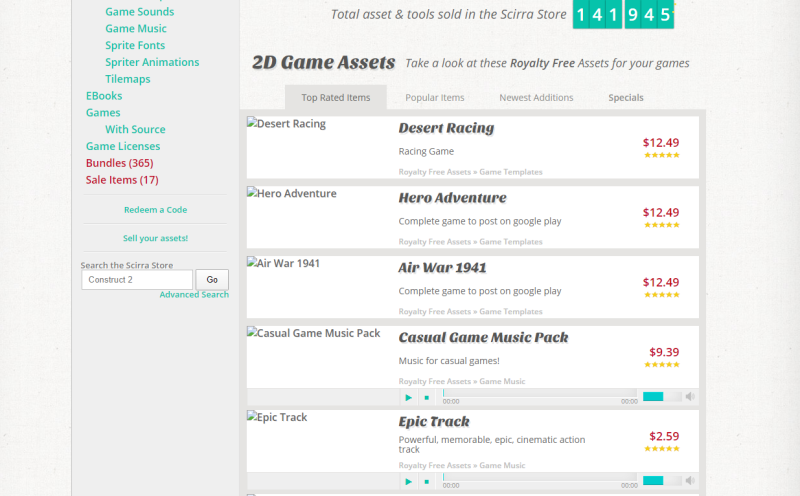800x496 pixels.
Task: Open the Epic Track thumbnail image
Action: point(277,417)
